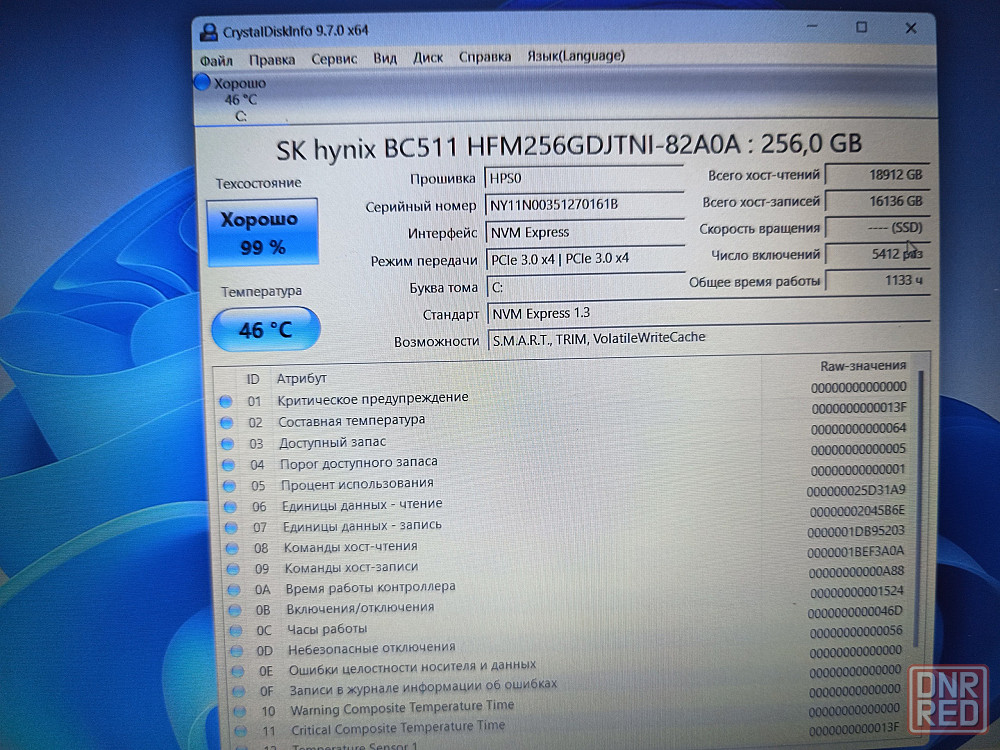This screenshot has width=1000, height=750.
Task: Click the transfer mode field PCIe 3.0 x4
Action: click(x=585, y=259)
